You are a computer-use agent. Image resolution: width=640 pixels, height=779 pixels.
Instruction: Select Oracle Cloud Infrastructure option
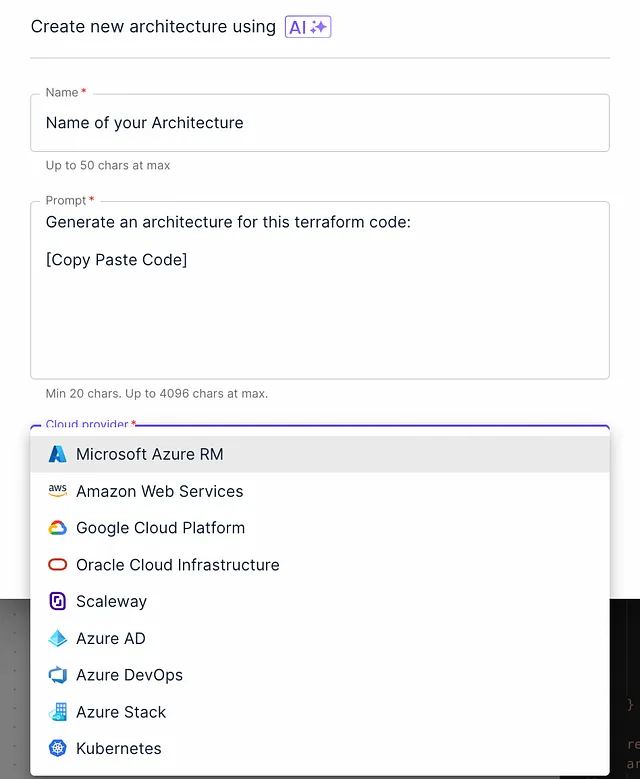320,564
